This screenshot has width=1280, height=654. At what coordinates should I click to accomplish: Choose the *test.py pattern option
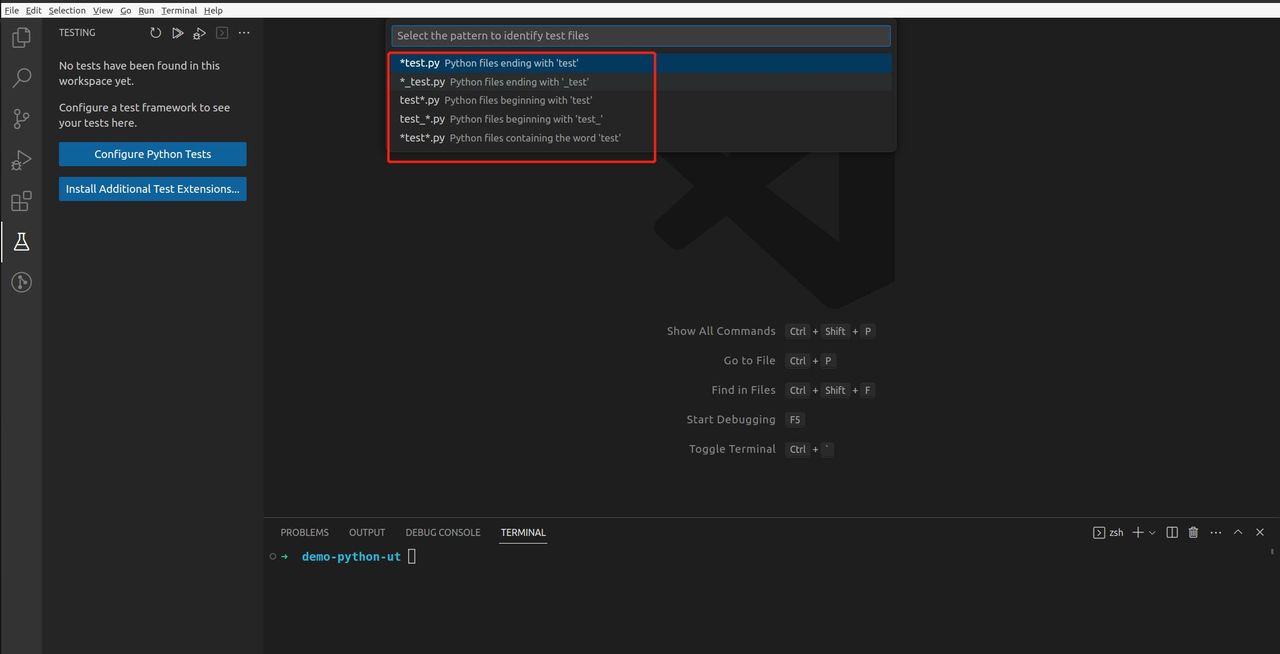click(641, 63)
